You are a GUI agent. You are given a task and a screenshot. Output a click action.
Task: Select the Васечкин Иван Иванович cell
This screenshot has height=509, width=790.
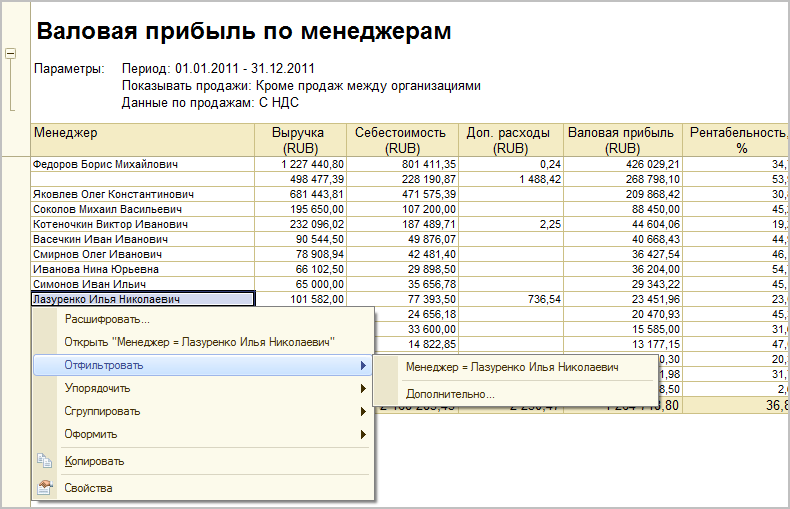point(143,239)
